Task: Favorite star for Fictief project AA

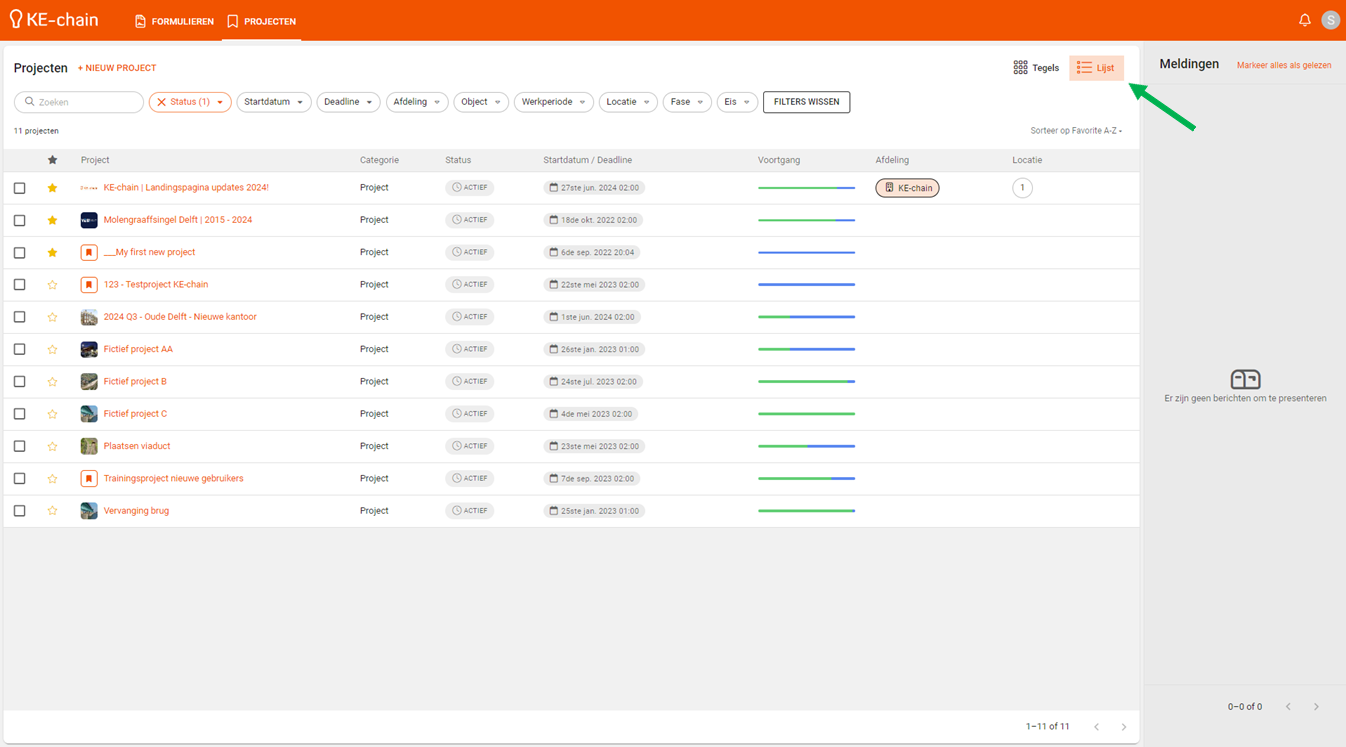Action: [x=52, y=349]
